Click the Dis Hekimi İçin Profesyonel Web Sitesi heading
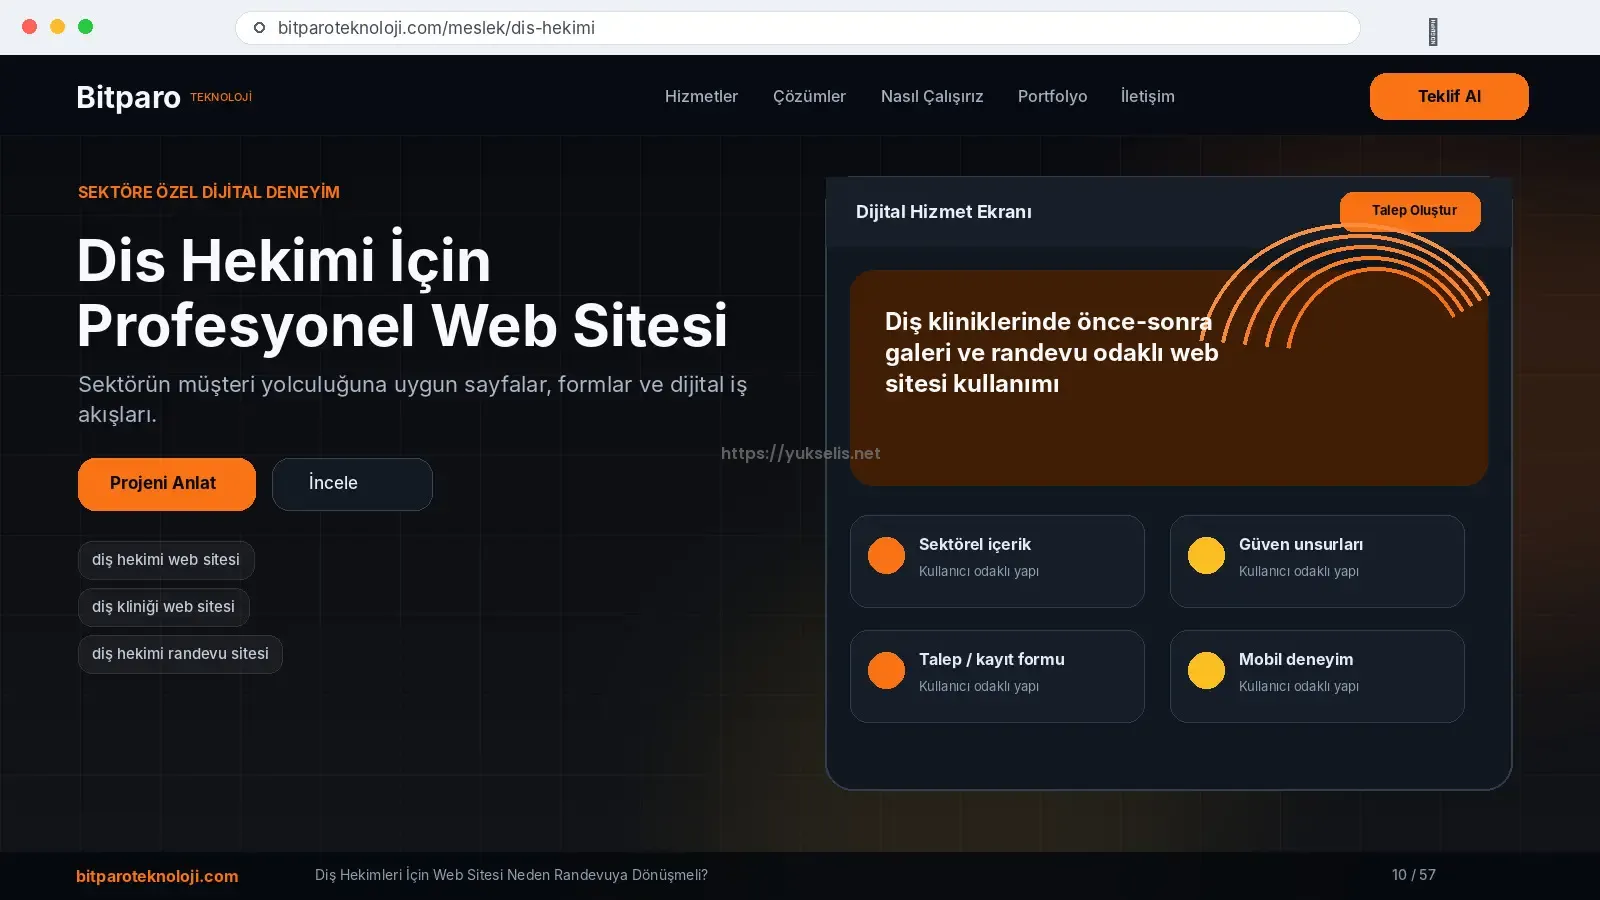The width and height of the screenshot is (1600, 900). 402,293
